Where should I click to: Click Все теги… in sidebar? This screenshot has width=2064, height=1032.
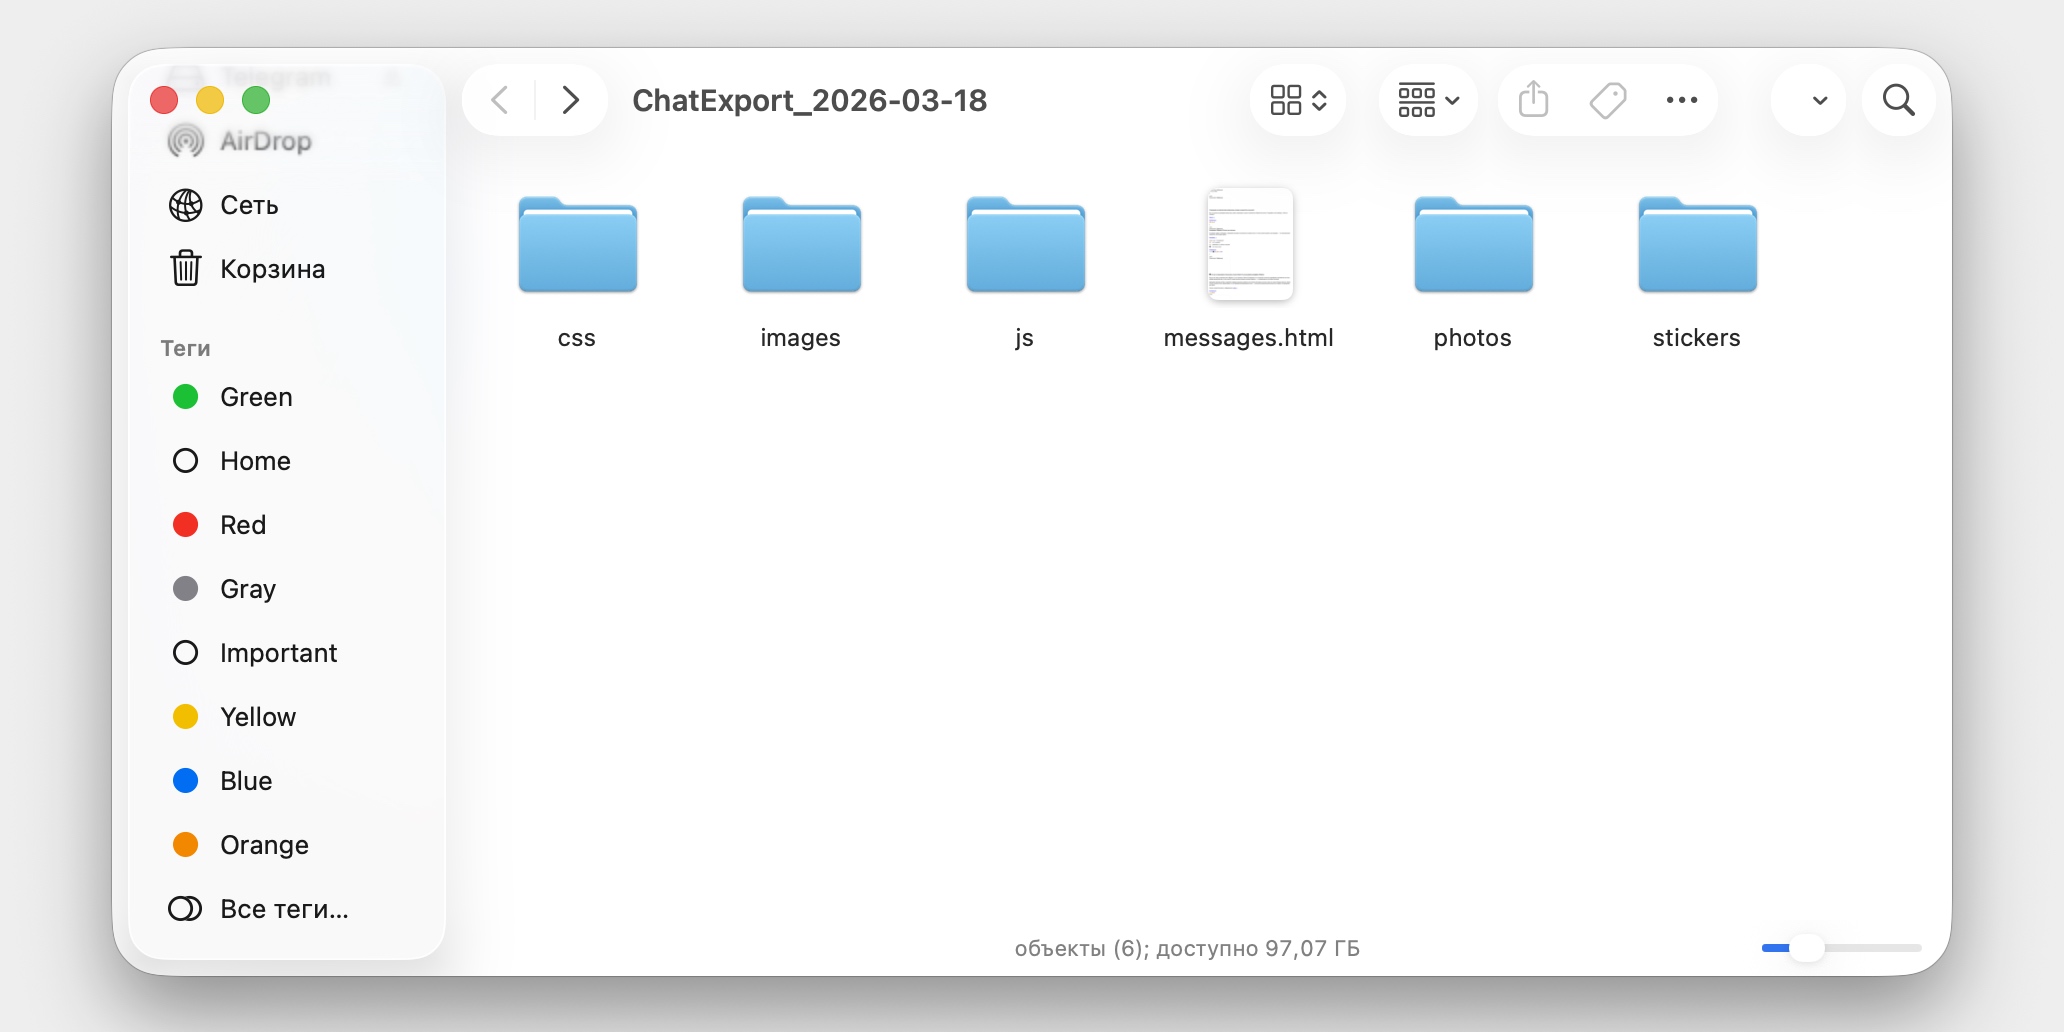point(284,909)
